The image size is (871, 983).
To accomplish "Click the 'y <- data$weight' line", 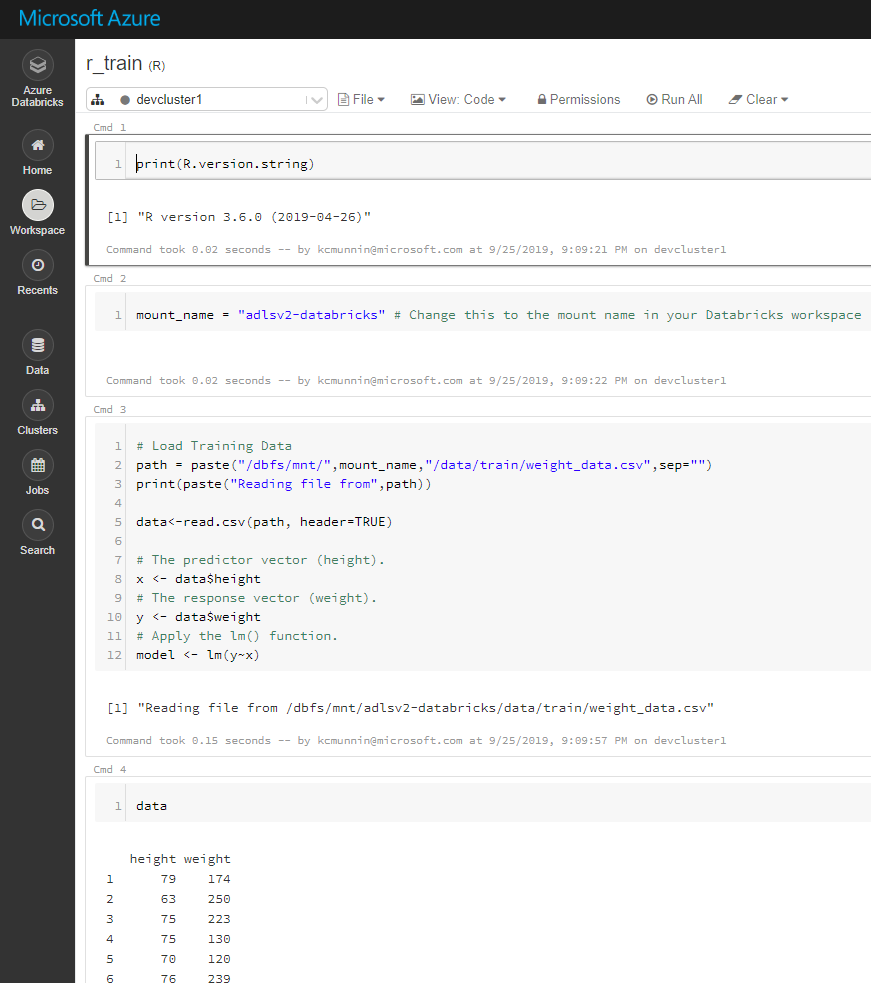I will [198, 617].
